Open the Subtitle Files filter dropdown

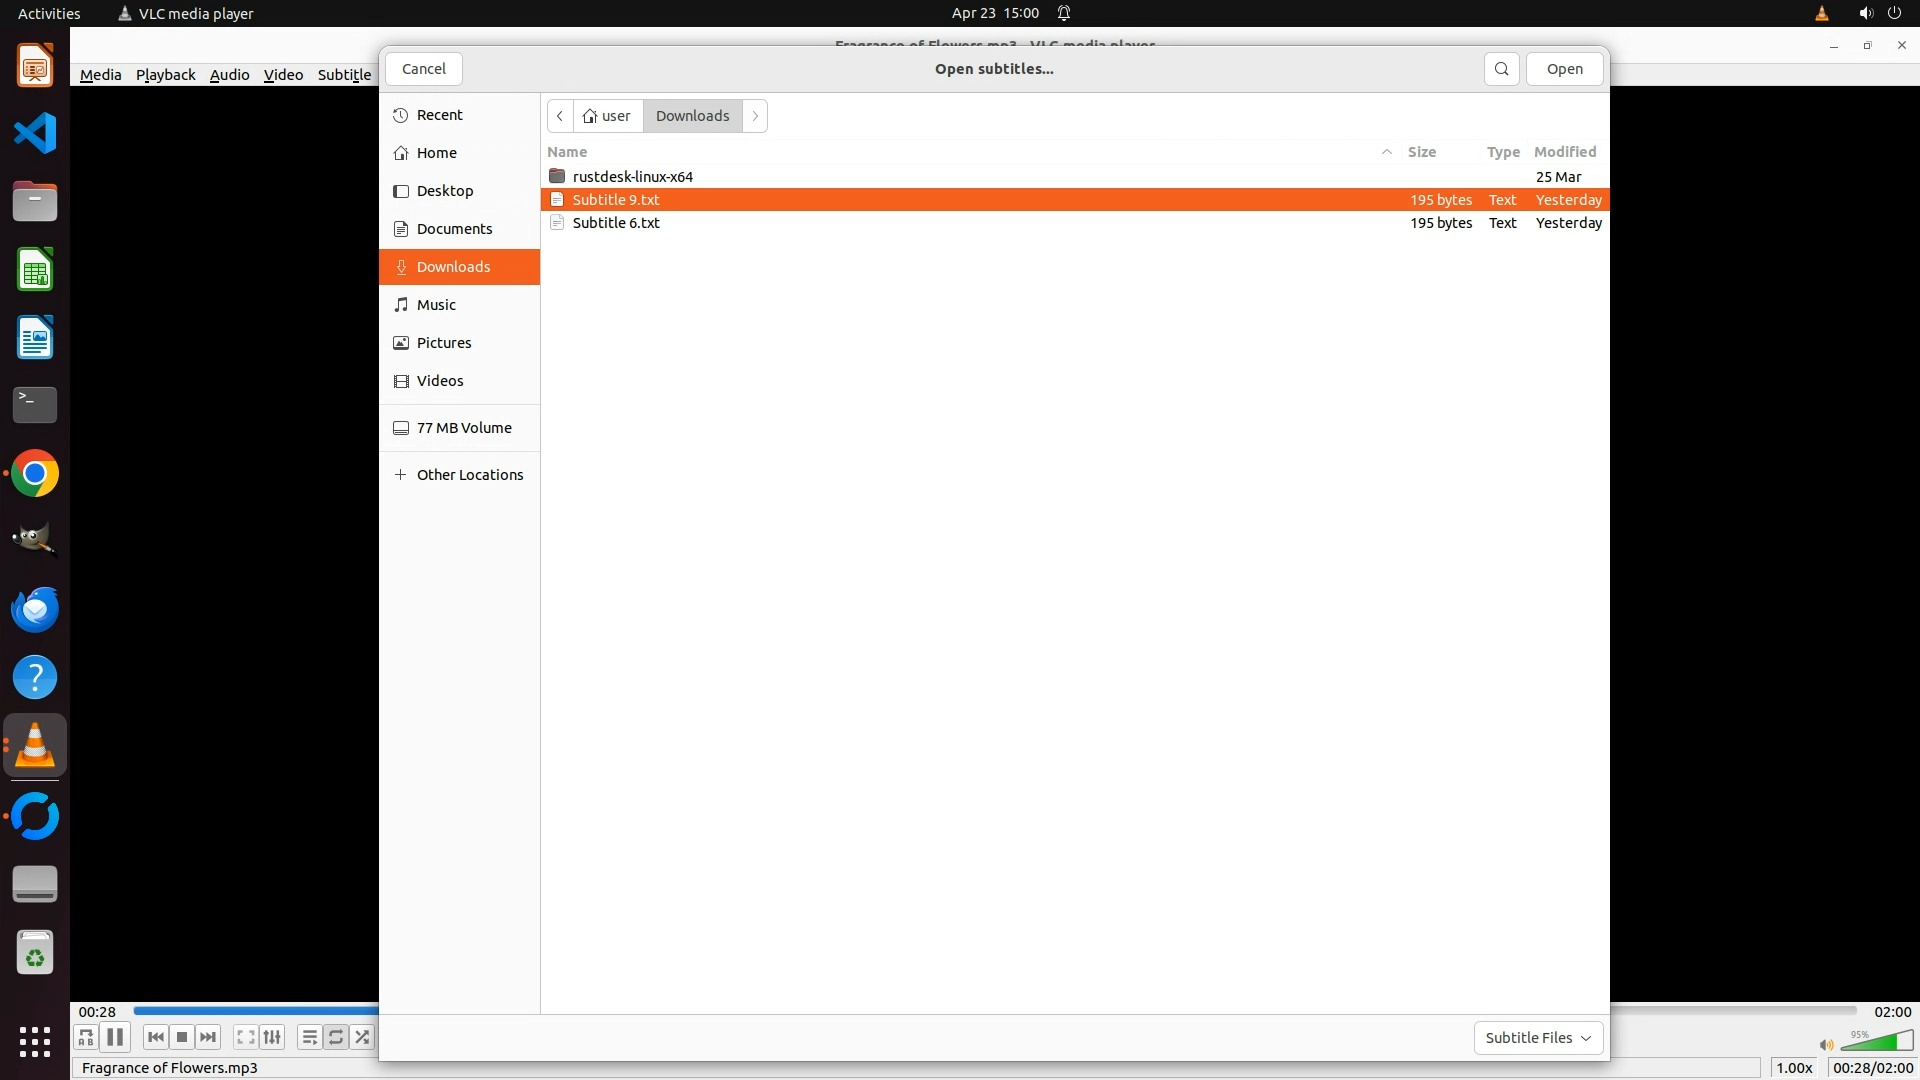pos(1538,1038)
